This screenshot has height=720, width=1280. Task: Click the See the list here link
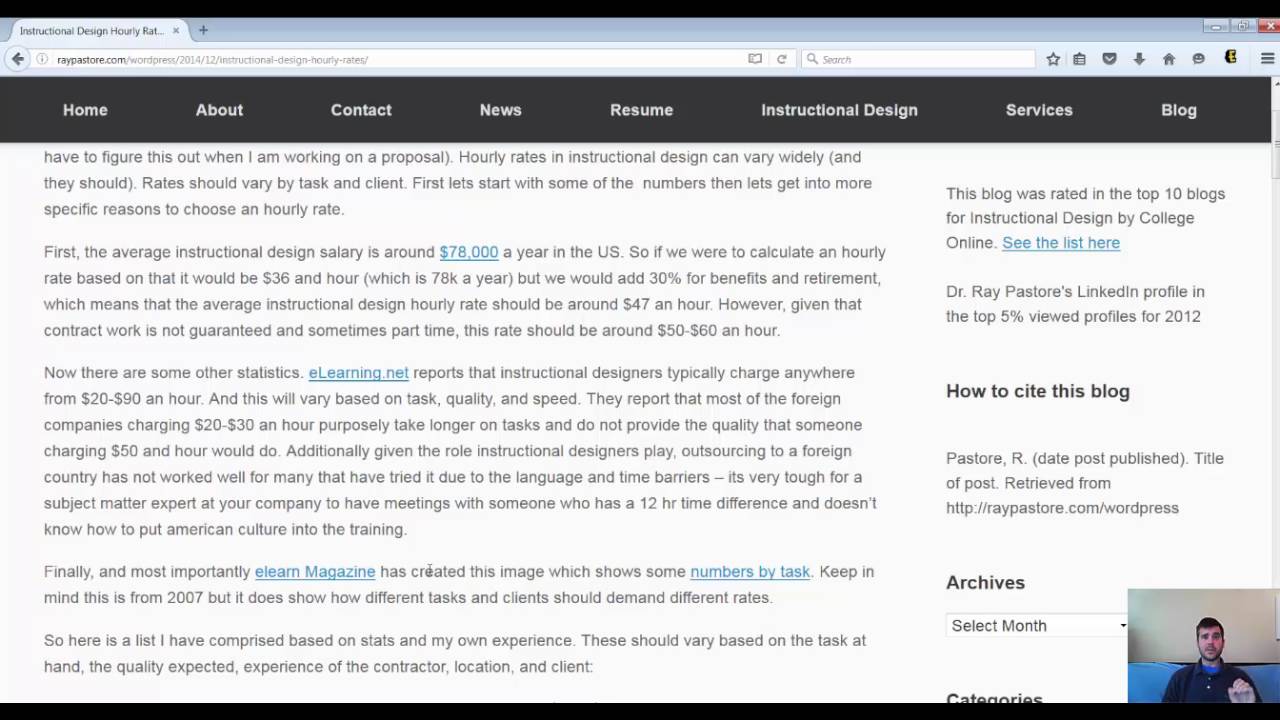point(1061,242)
